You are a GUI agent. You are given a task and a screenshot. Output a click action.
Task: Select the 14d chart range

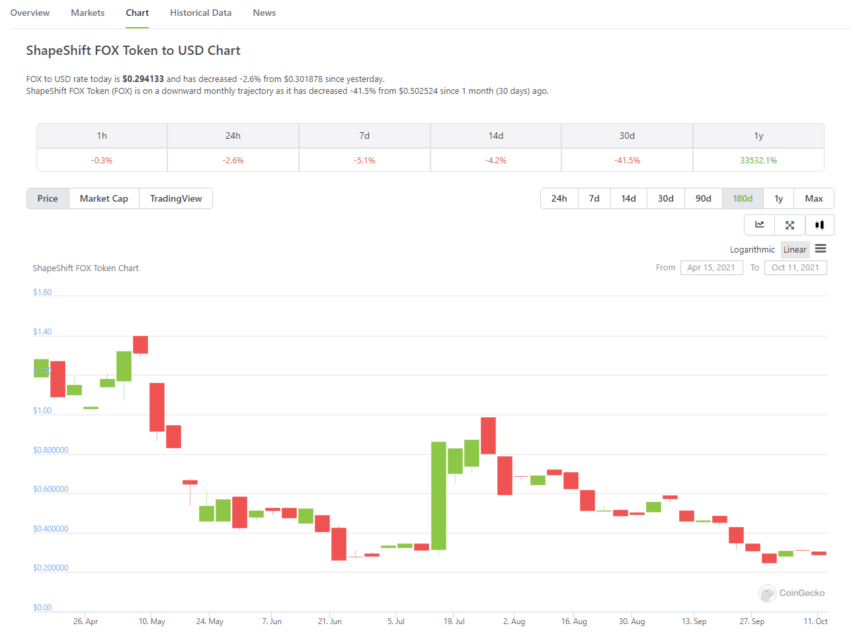(x=629, y=199)
